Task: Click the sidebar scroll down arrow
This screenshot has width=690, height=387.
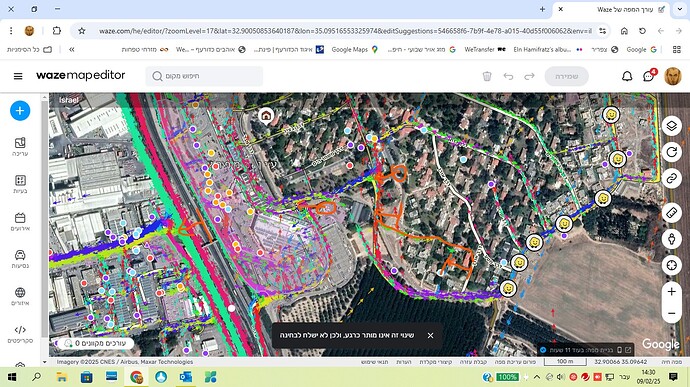Action: [x=44, y=362]
